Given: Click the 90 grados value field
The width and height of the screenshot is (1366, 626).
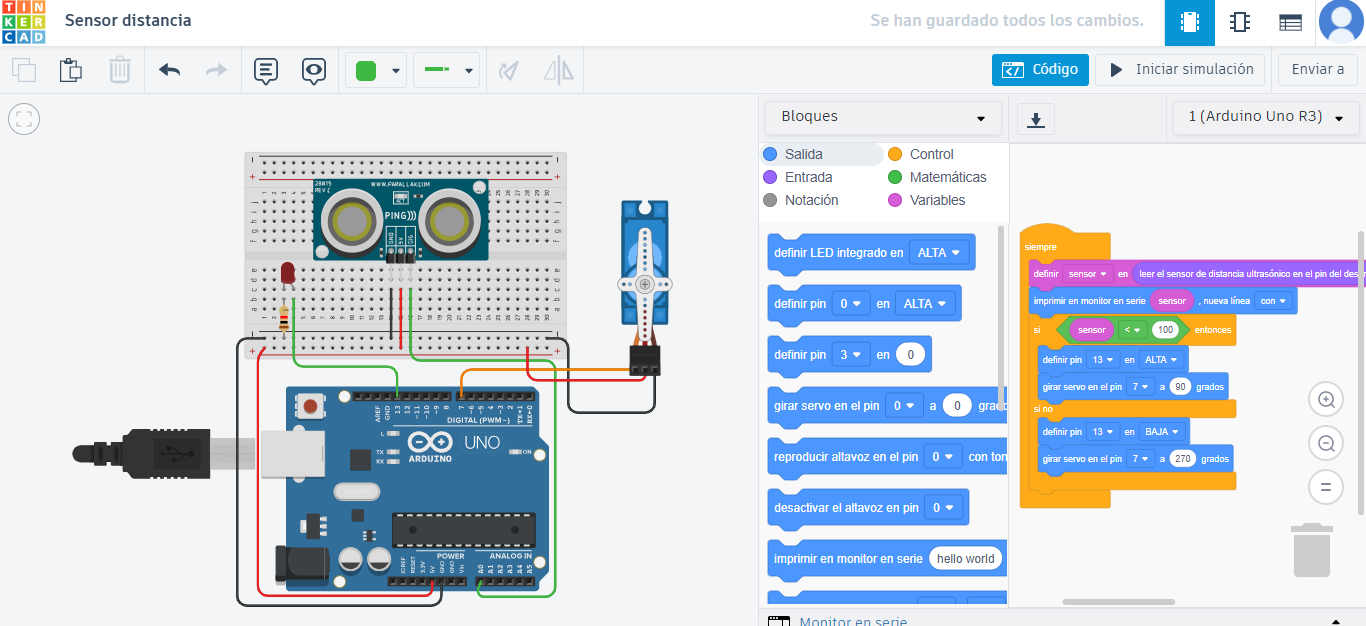Looking at the screenshot, I should (1180, 386).
